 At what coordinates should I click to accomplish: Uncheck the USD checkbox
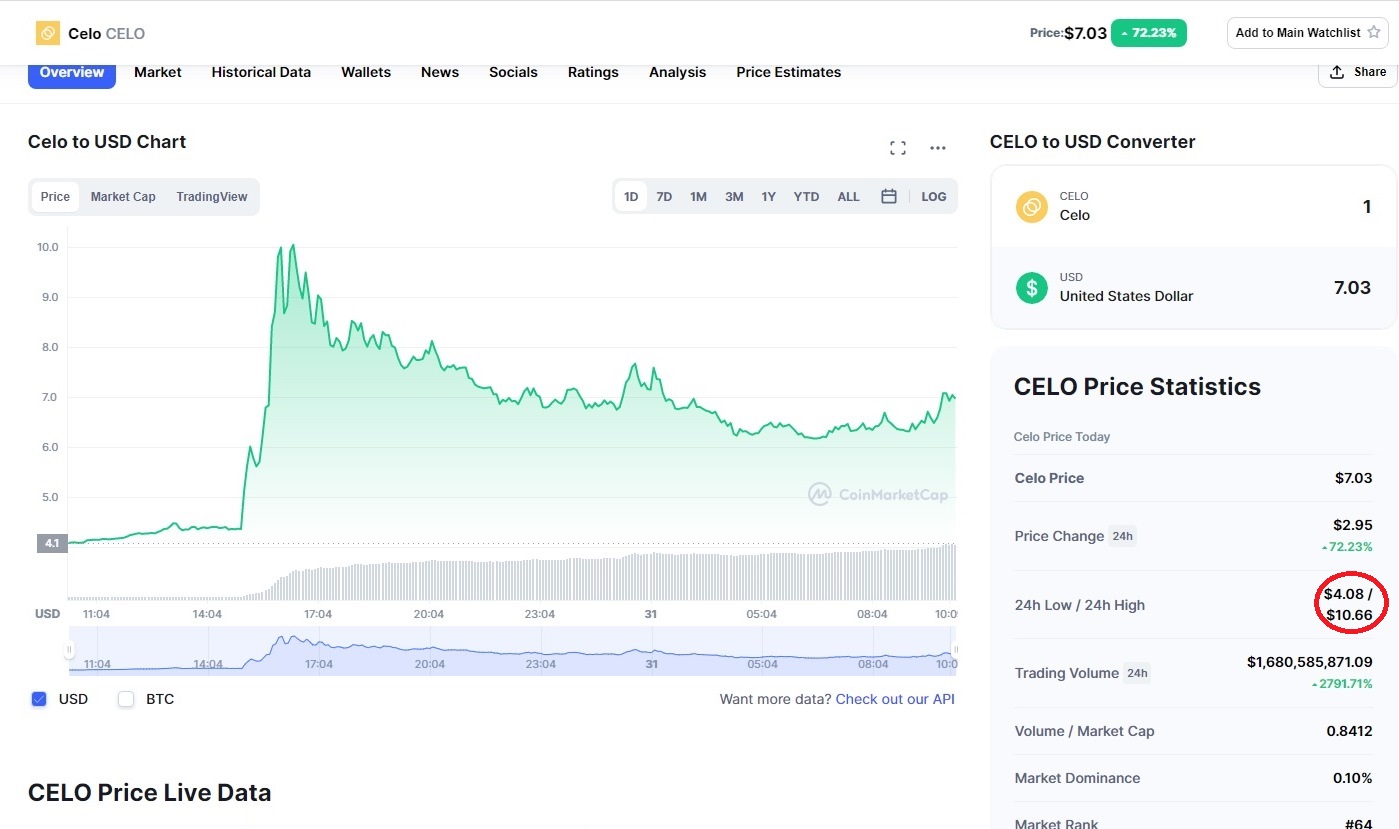coord(39,699)
